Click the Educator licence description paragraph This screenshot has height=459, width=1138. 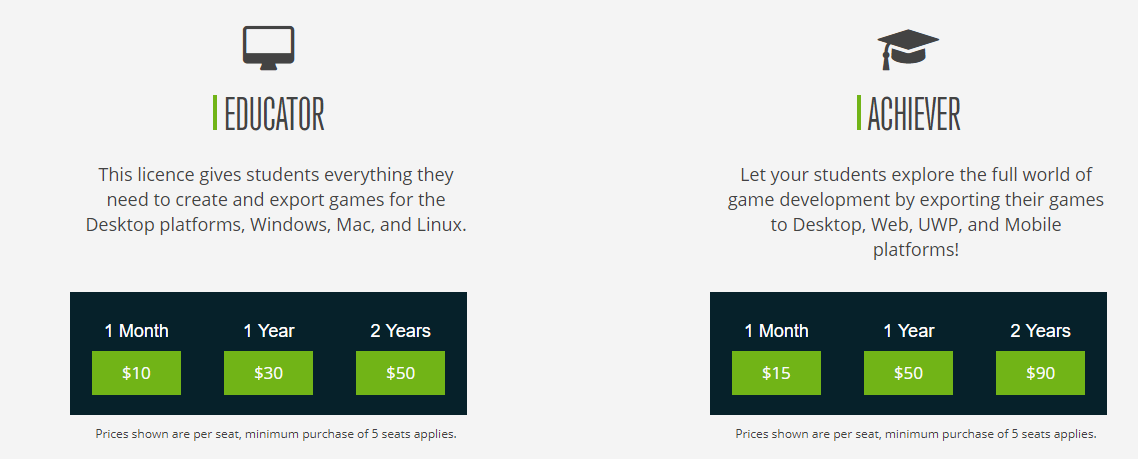click(x=275, y=199)
